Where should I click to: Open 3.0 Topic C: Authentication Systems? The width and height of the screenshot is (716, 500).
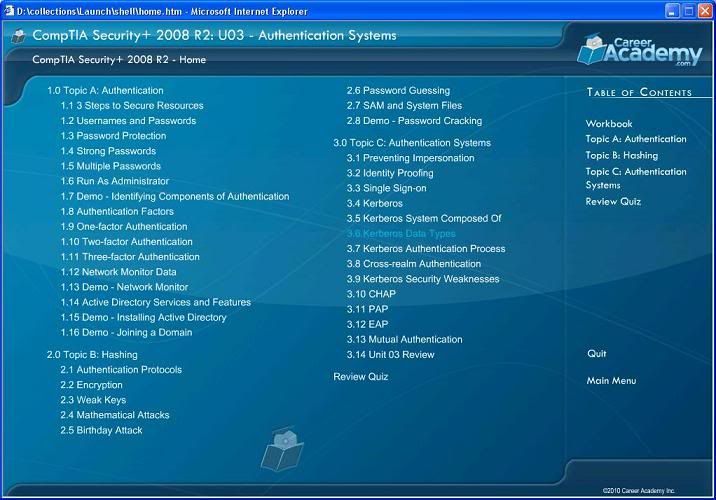[x=412, y=143]
